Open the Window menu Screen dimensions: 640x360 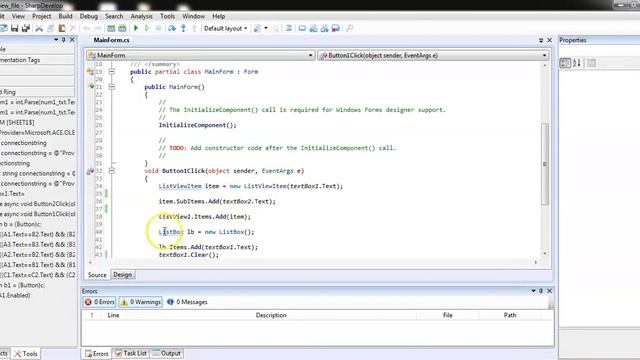click(x=193, y=16)
